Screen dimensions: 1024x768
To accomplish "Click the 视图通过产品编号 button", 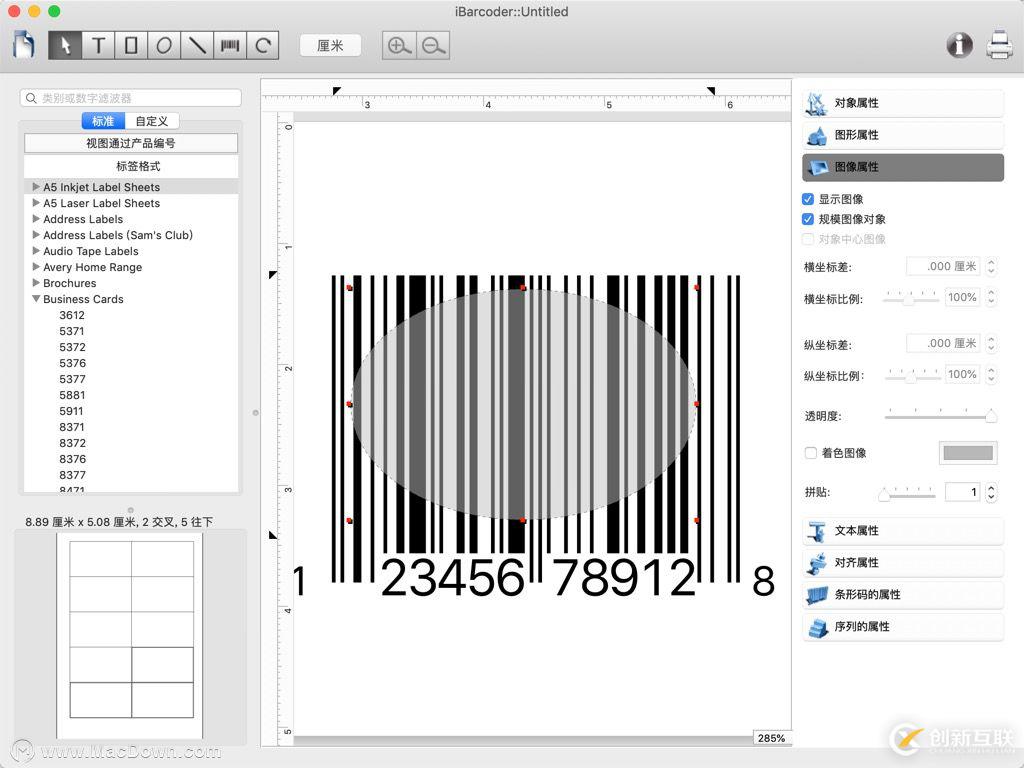I will click(x=131, y=143).
